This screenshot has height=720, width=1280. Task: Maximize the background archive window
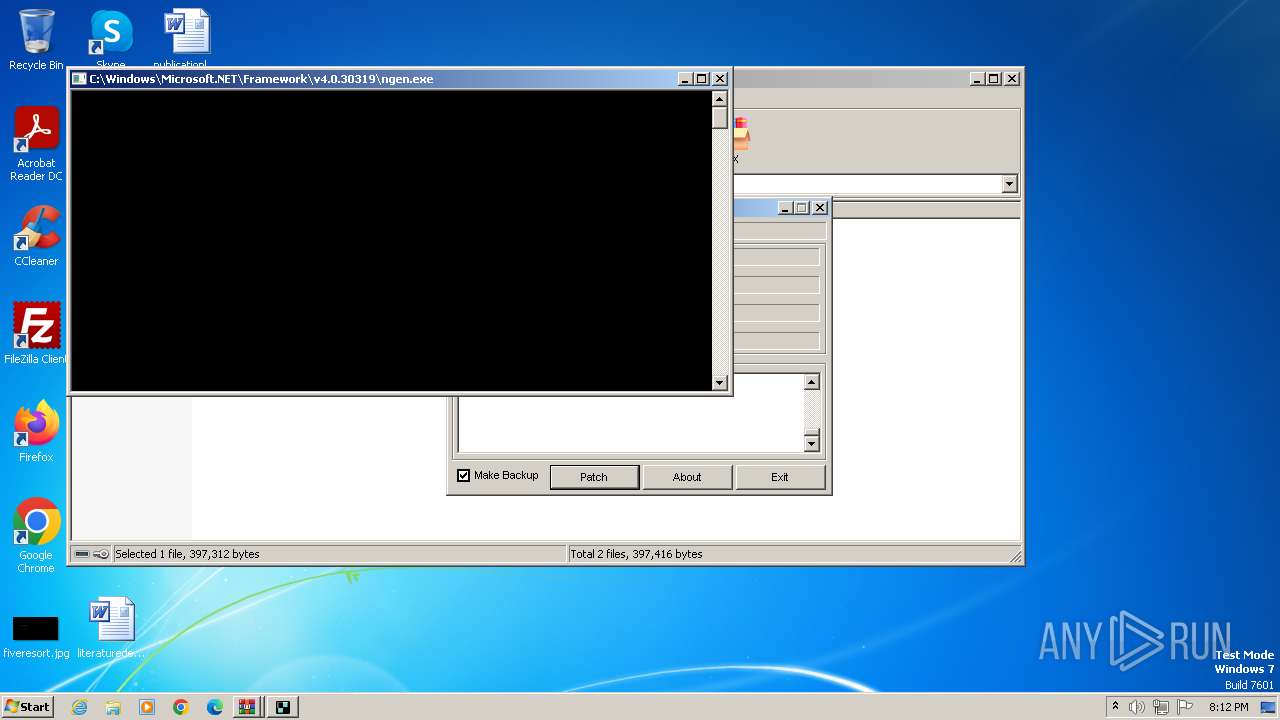click(994, 79)
